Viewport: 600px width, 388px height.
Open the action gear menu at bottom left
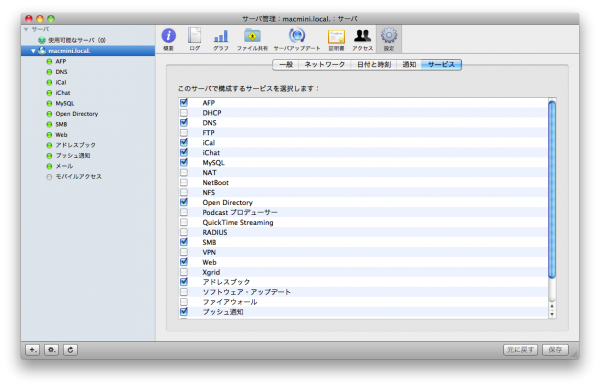click(x=51, y=350)
